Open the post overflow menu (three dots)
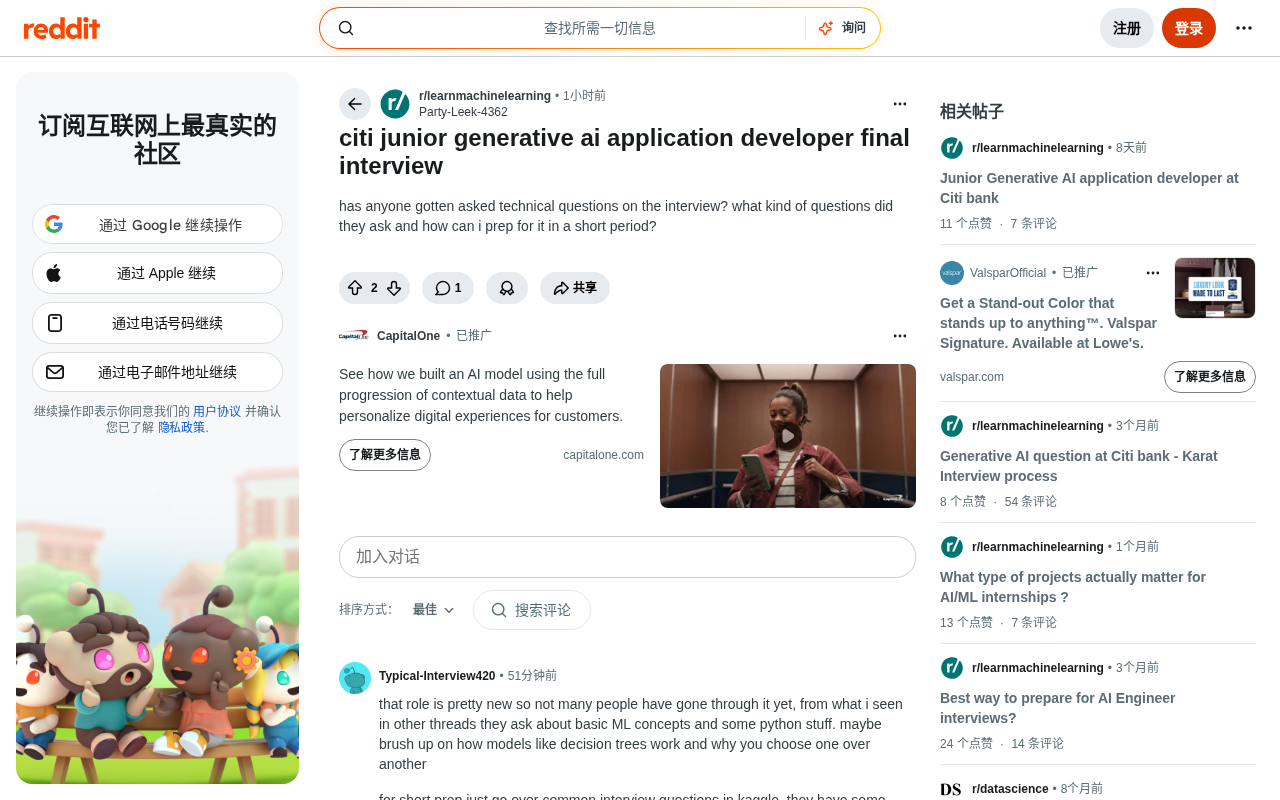 [x=900, y=104]
